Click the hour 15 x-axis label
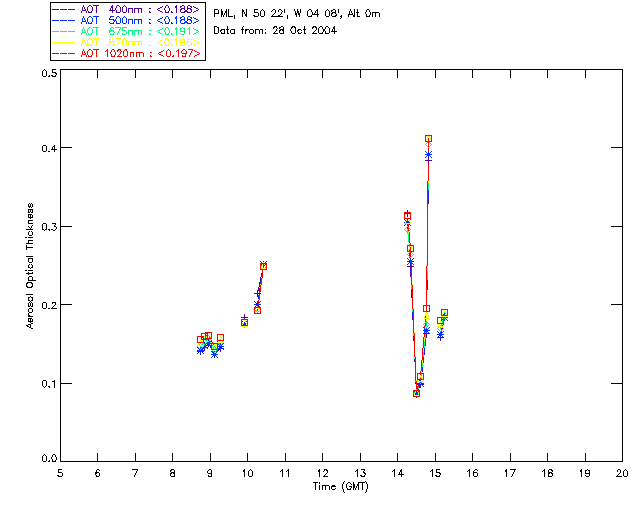This screenshot has width=640, height=512. 435,473
